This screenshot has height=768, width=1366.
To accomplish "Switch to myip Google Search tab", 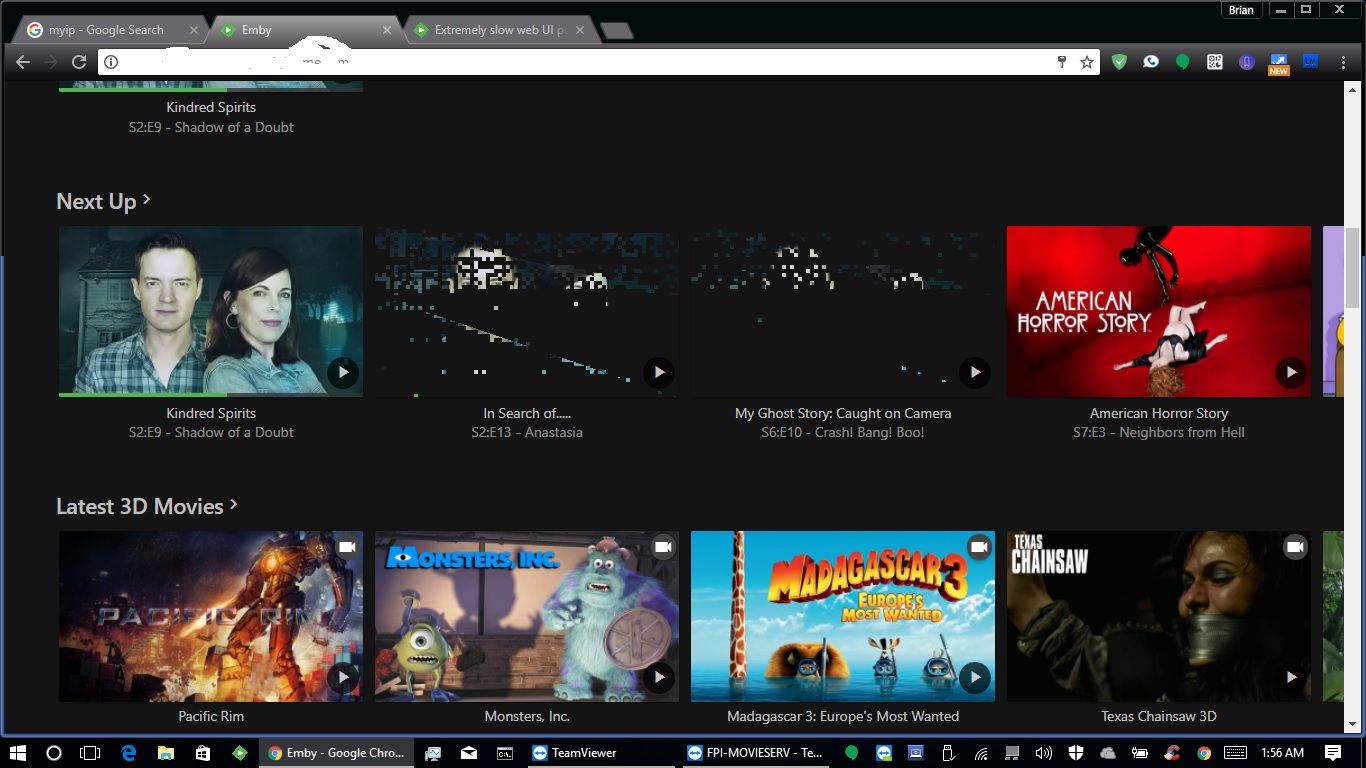I will point(105,30).
